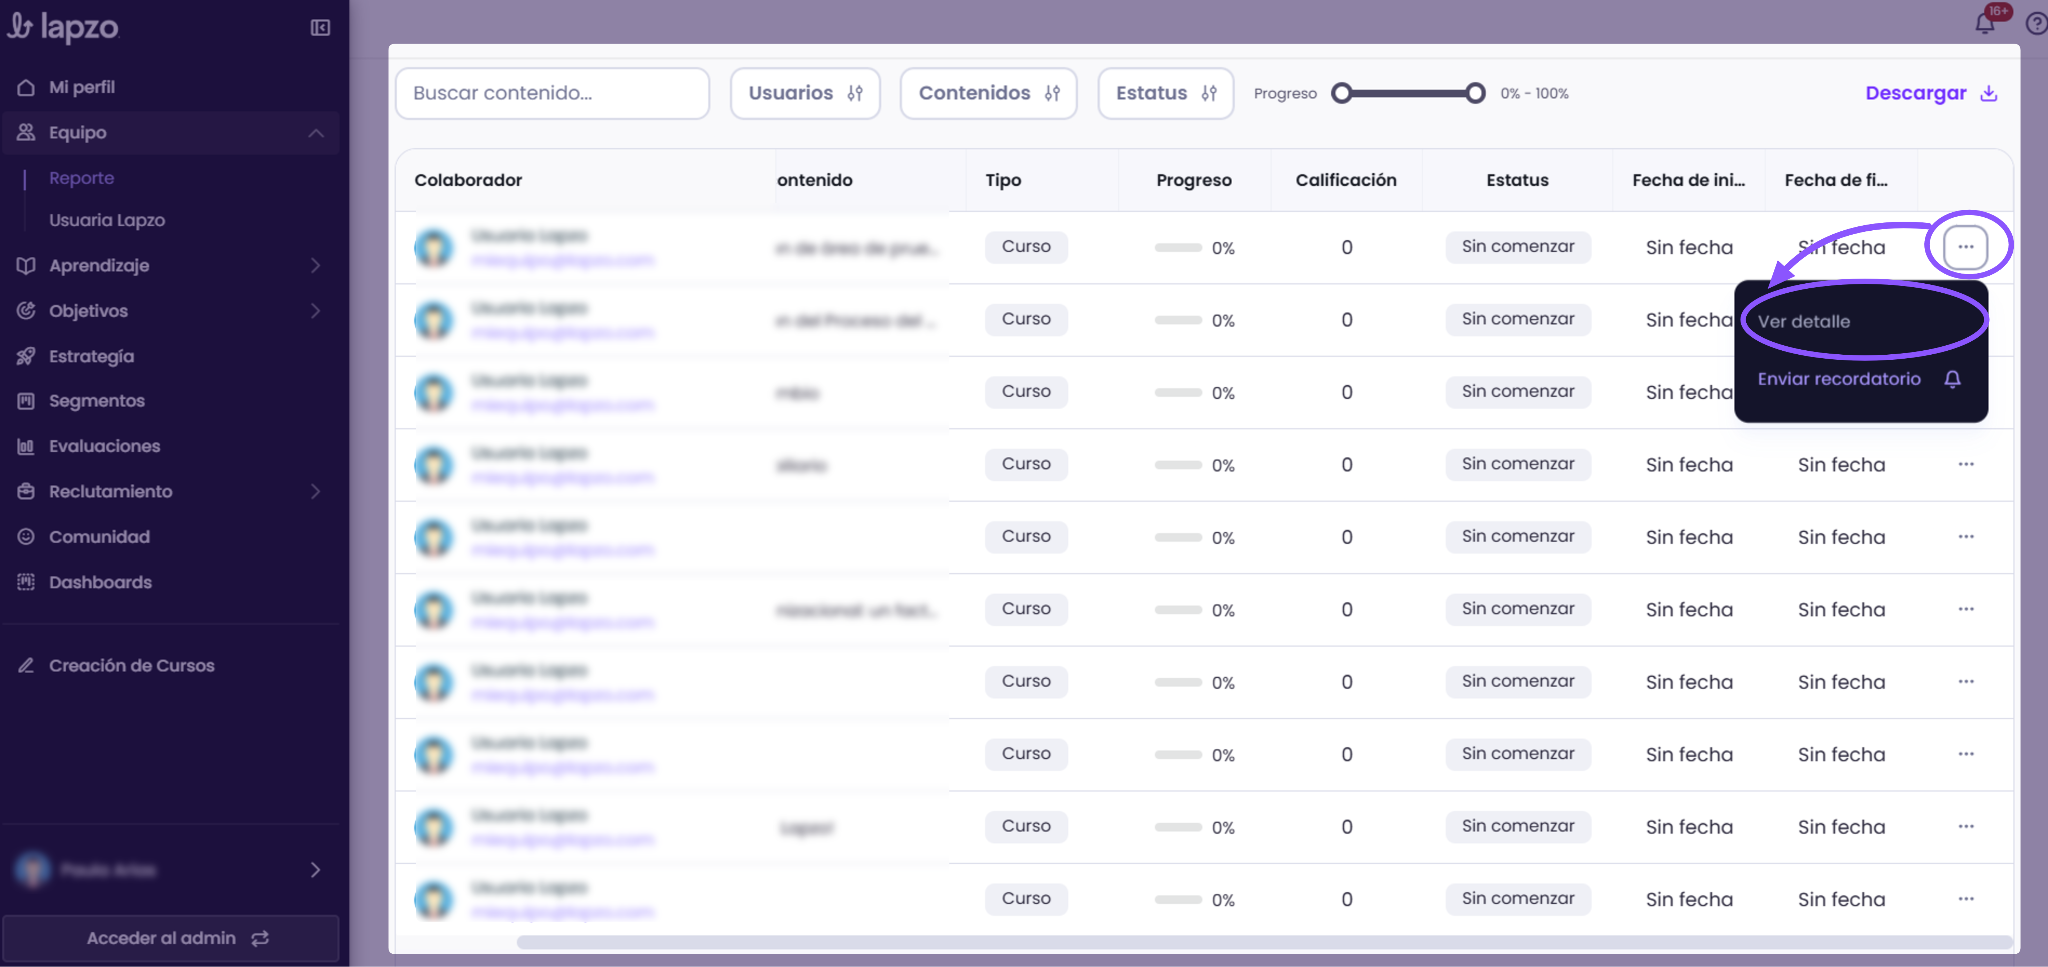Open the three-dots menu in the seventh row
This screenshot has width=2048, height=967.
(x=1966, y=682)
